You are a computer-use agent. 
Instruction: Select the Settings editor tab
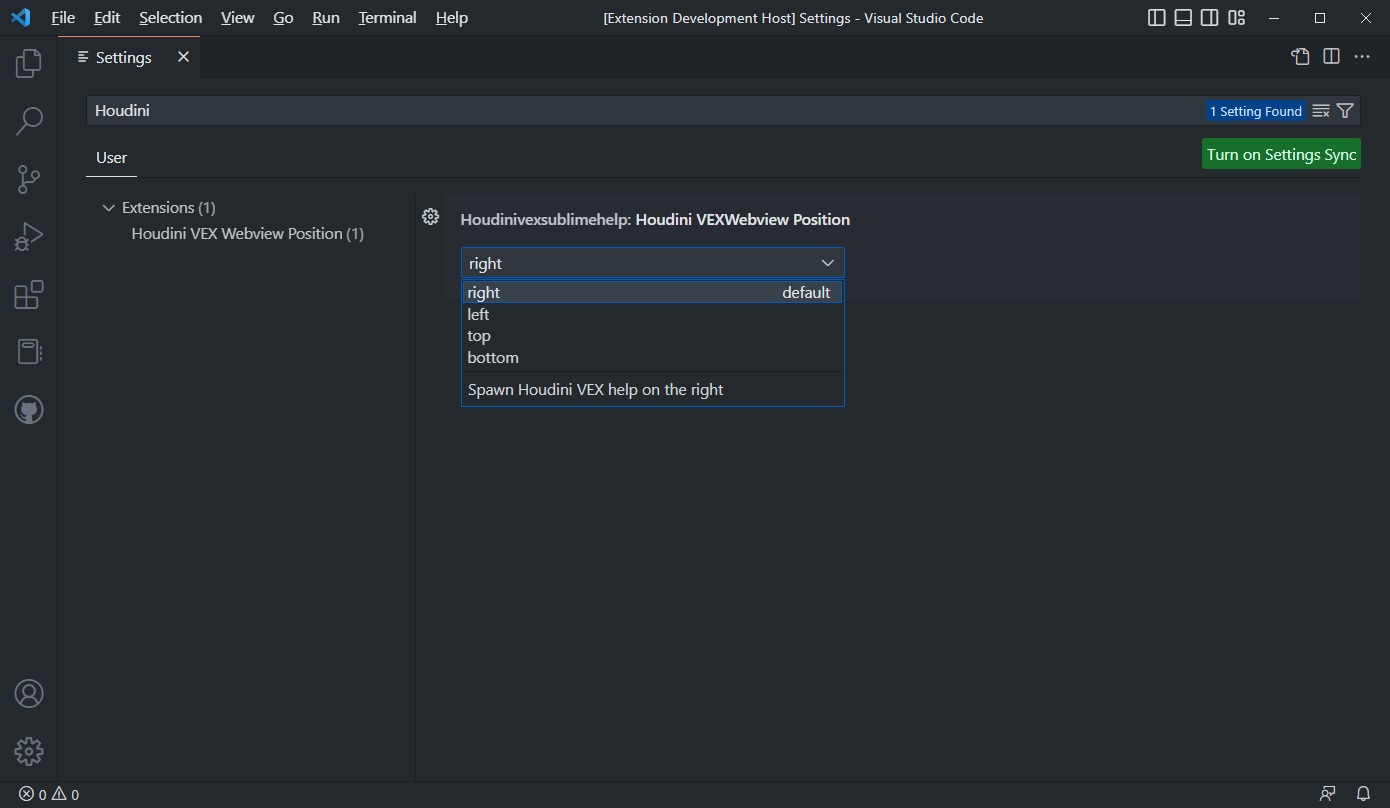[x=129, y=57]
